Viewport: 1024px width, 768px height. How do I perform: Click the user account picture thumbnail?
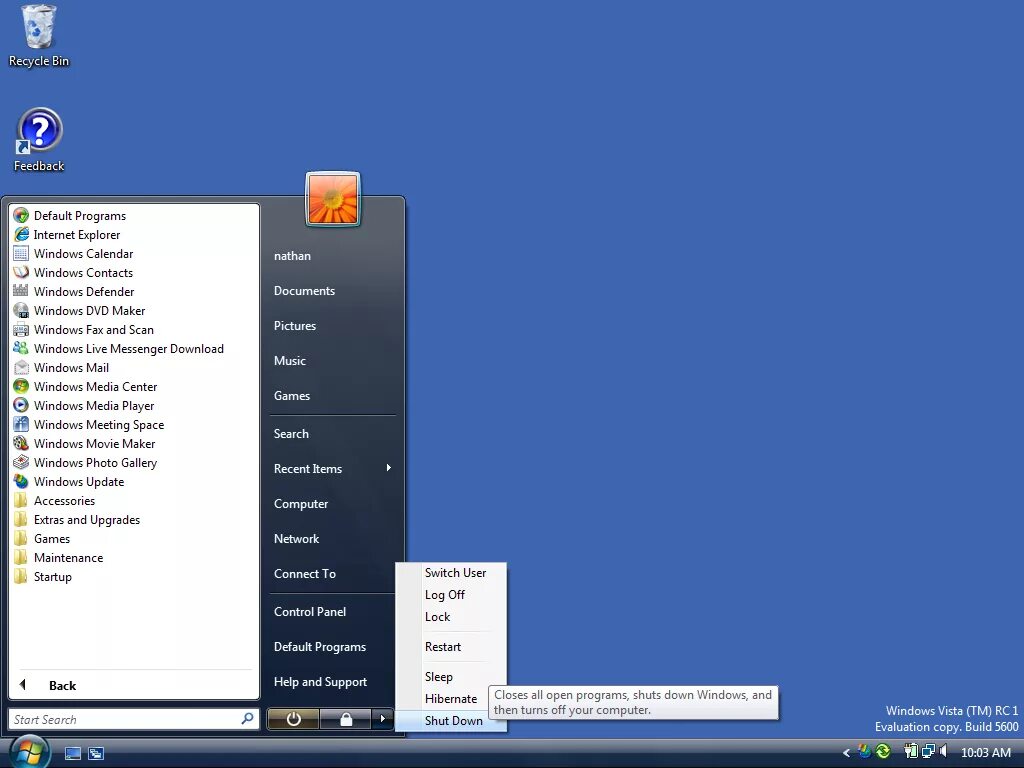pos(333,199)
